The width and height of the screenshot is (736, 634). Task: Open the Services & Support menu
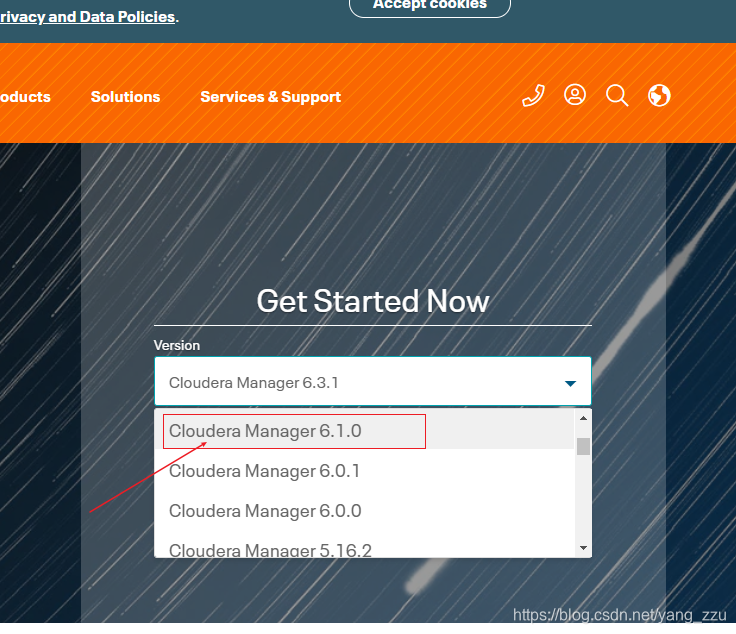tap(270, 97)
